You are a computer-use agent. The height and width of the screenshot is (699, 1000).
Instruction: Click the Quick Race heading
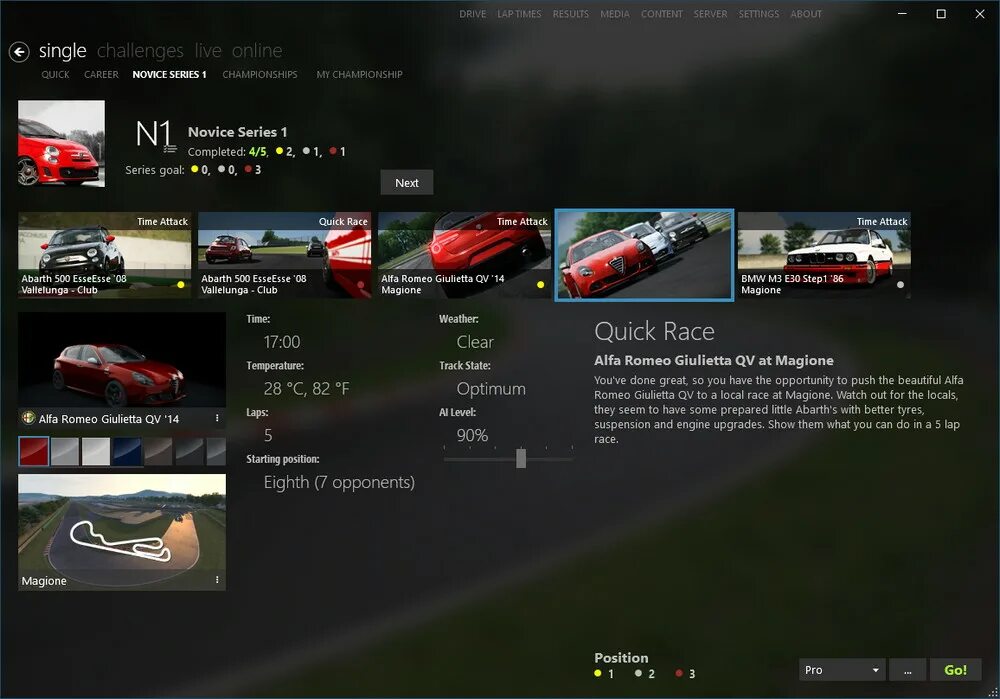pos(654,332)
